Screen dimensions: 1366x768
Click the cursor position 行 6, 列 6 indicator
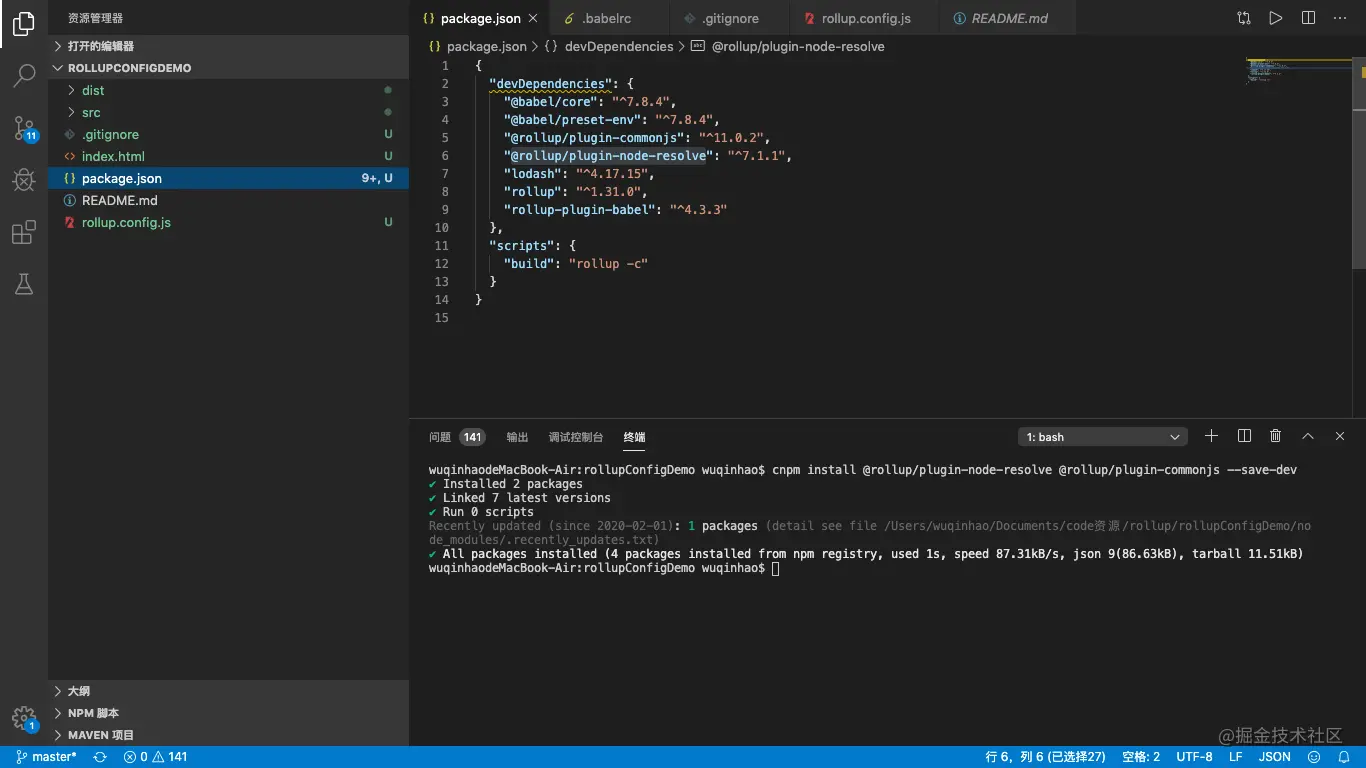(1045, 757)
